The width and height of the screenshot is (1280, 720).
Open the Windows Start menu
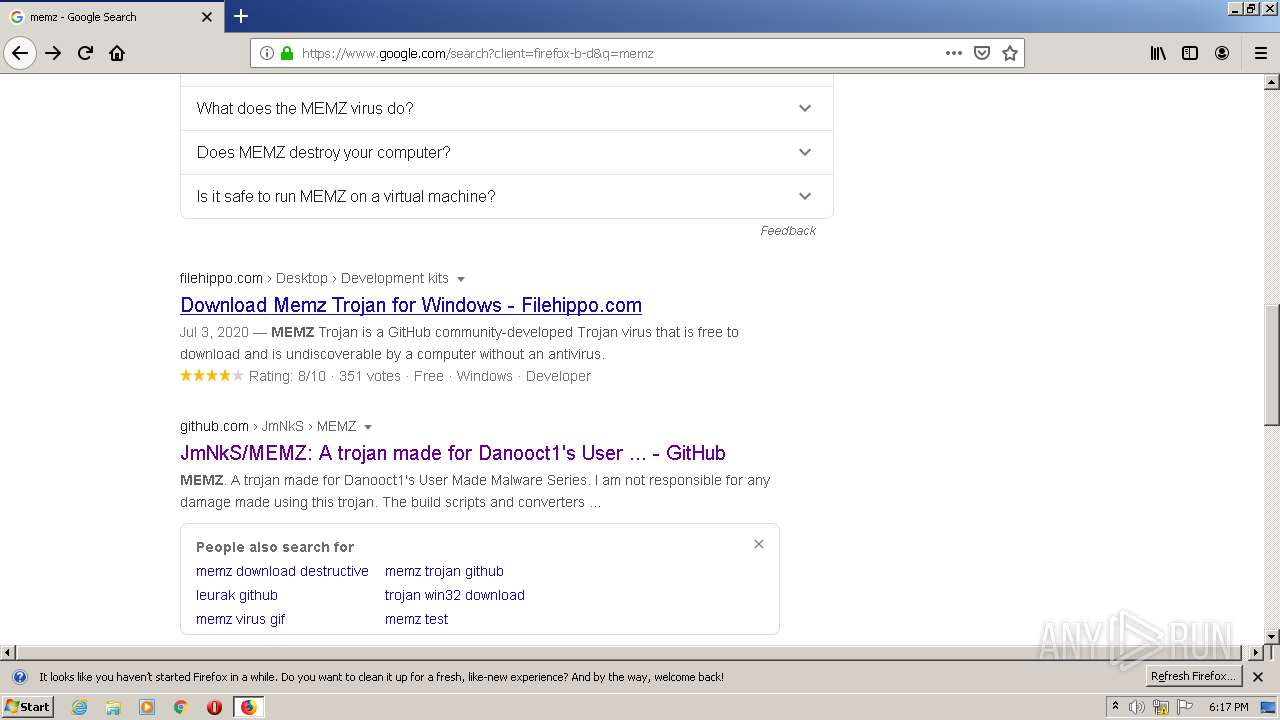pyautogui.click(x=27, y=707)
